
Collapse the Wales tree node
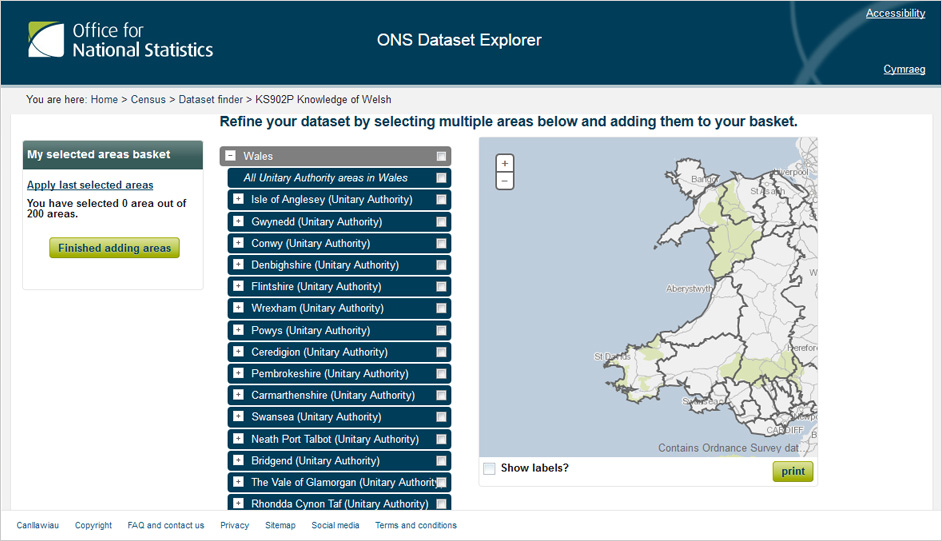tap(230, 156)
